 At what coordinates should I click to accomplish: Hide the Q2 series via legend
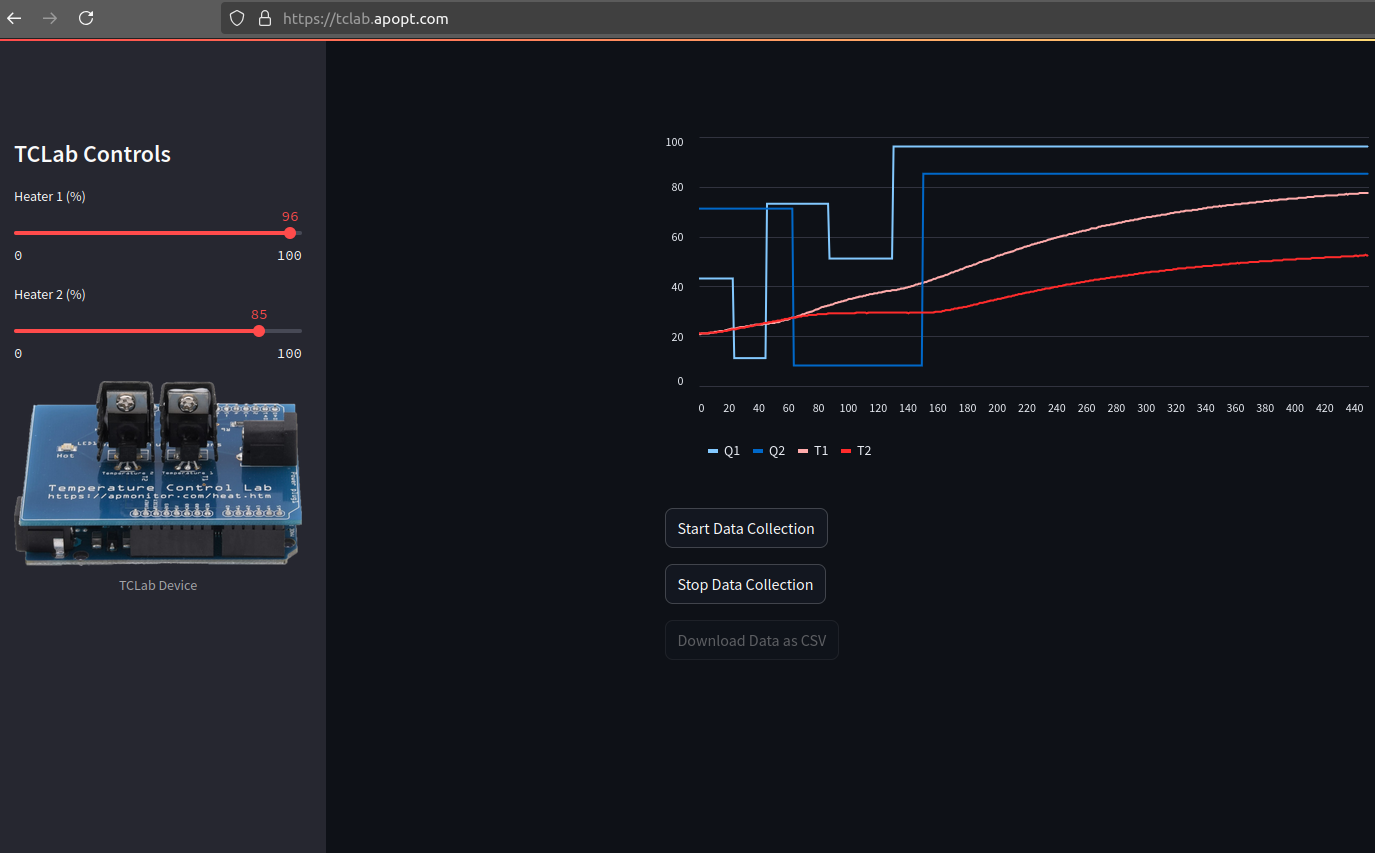click(769, 451)
